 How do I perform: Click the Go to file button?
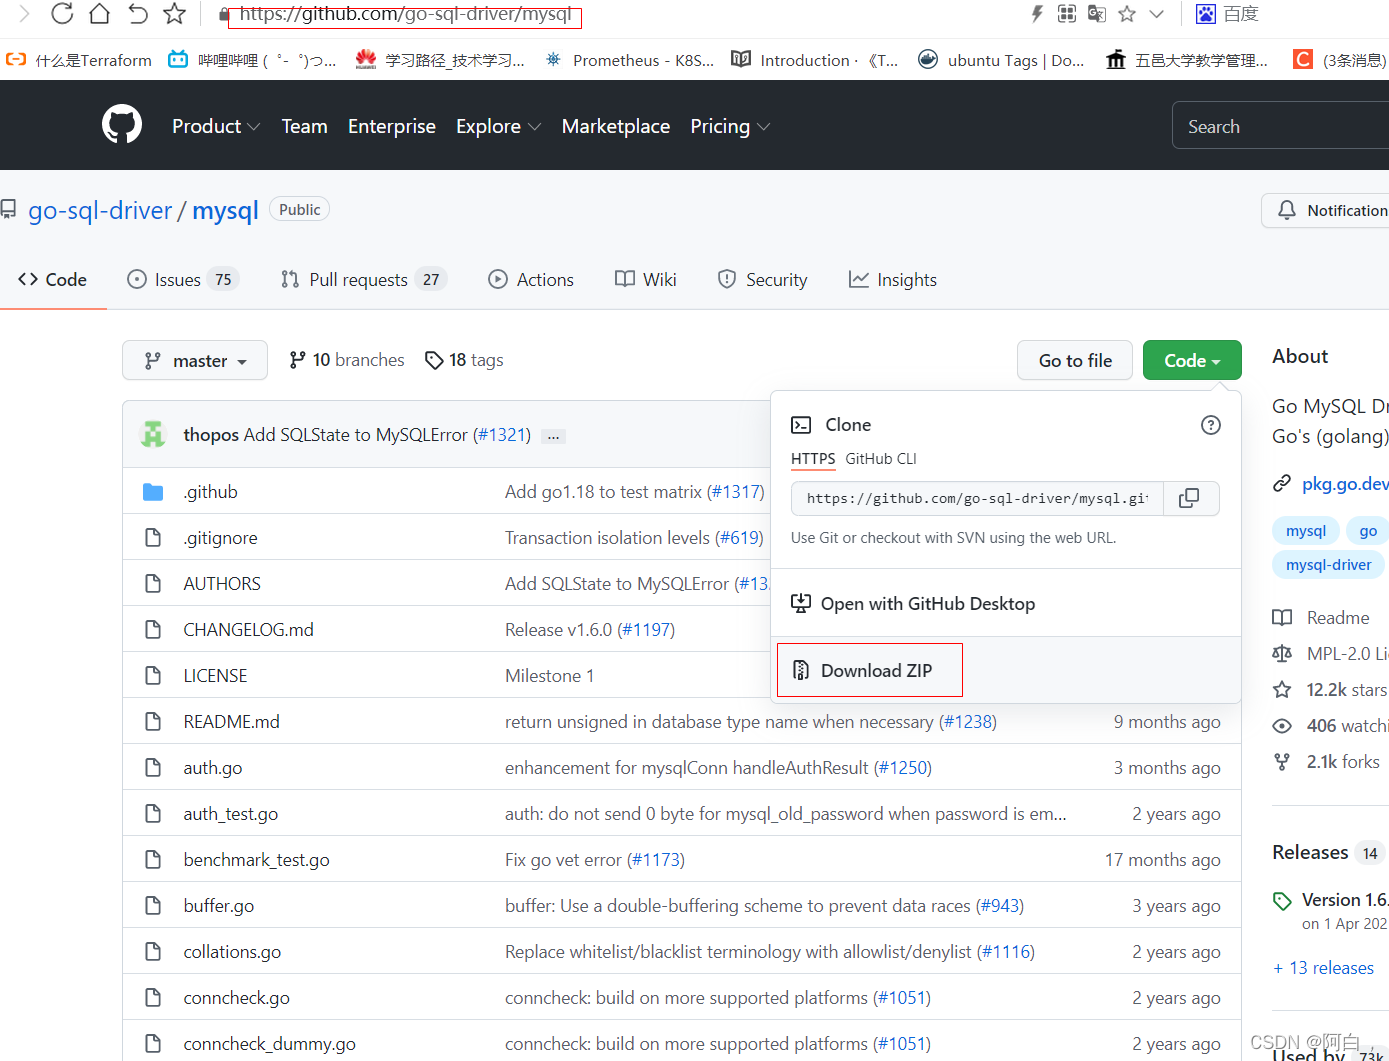click(x=1075, y=360)
